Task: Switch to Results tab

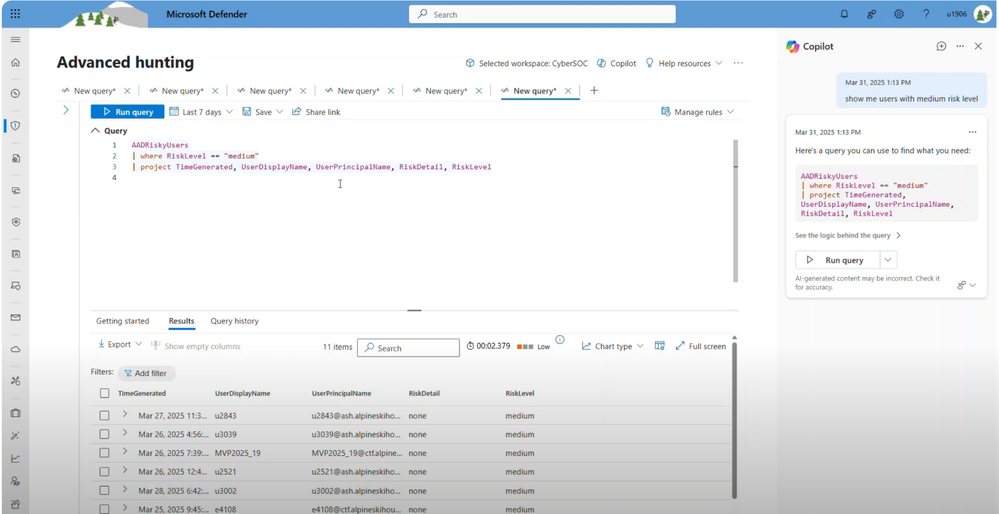Action: pos(182,321)
